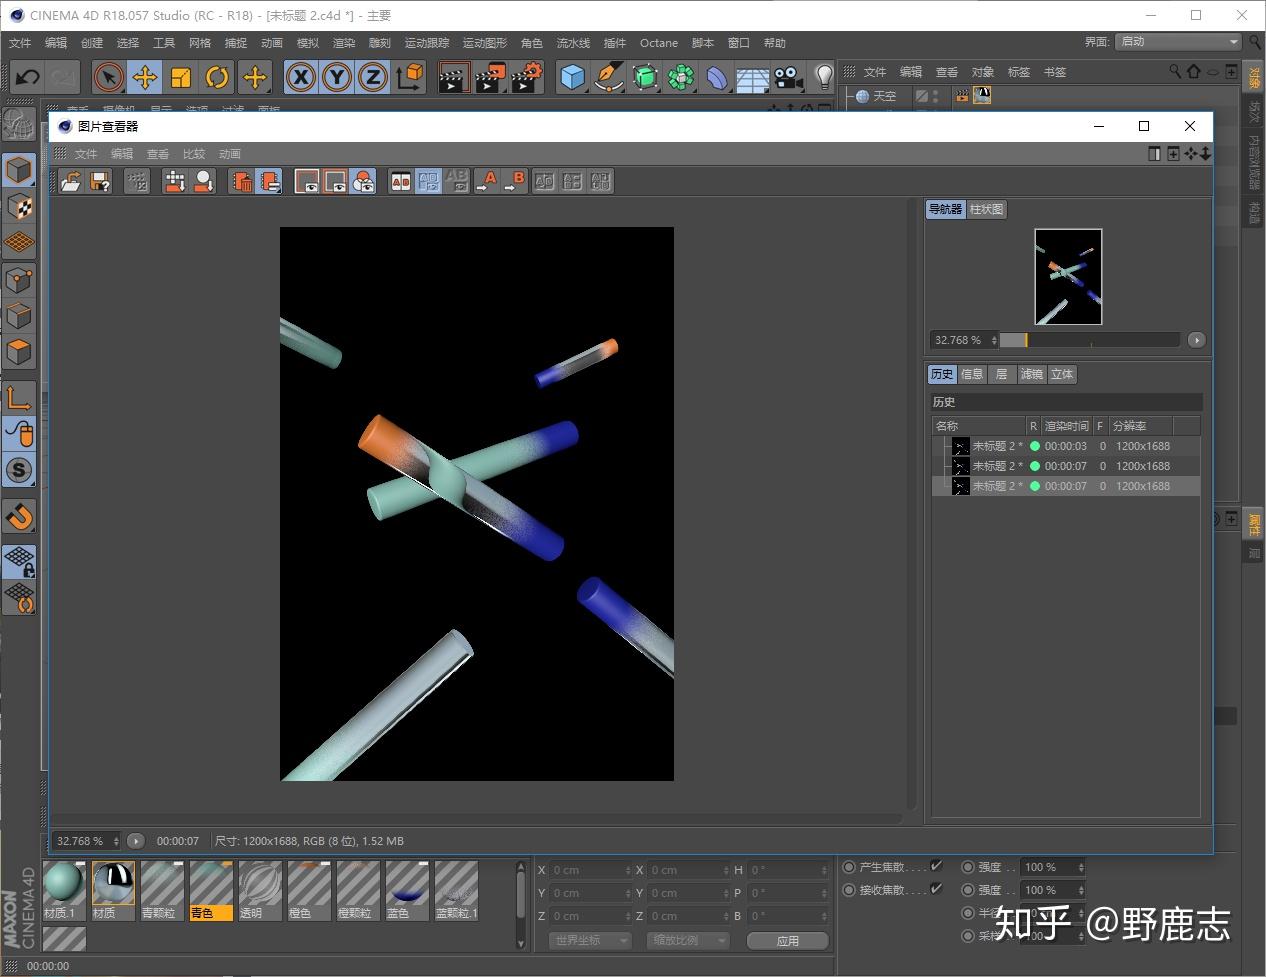Click the 应用 button
Viewport: 1266px width, 977px height.
(788, 941)
